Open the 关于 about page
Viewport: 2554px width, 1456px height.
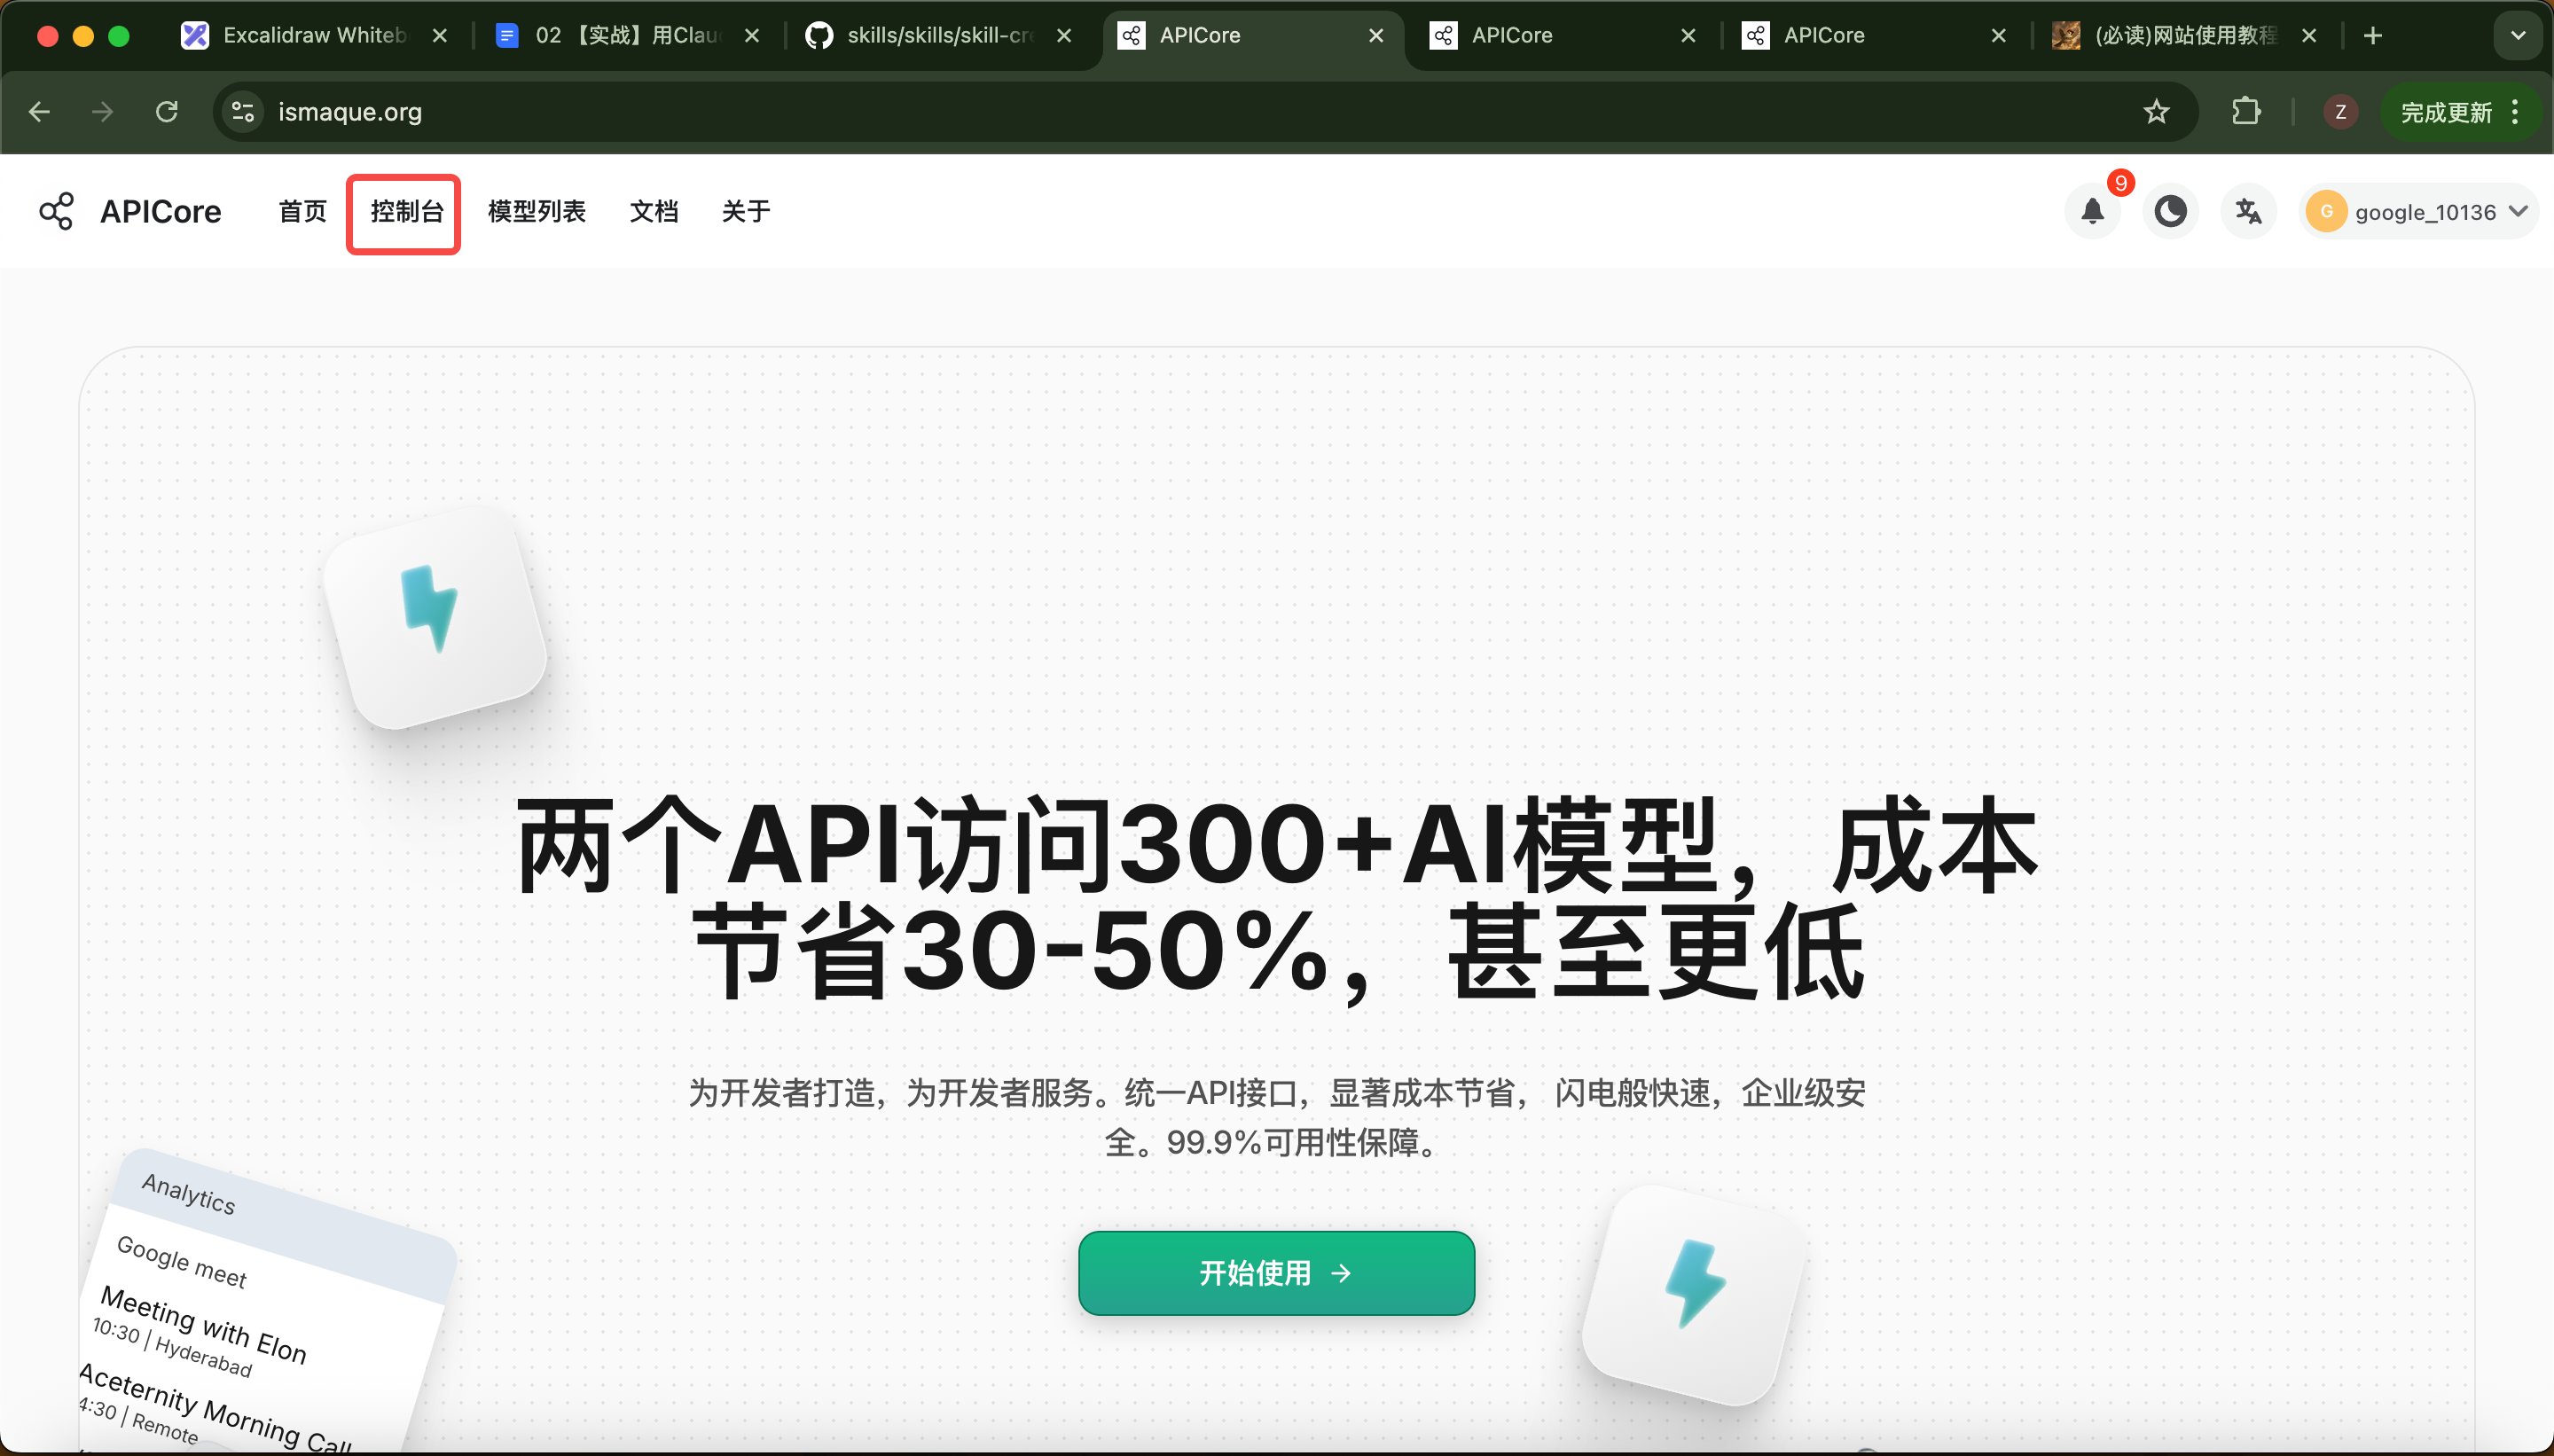point(746,211)
